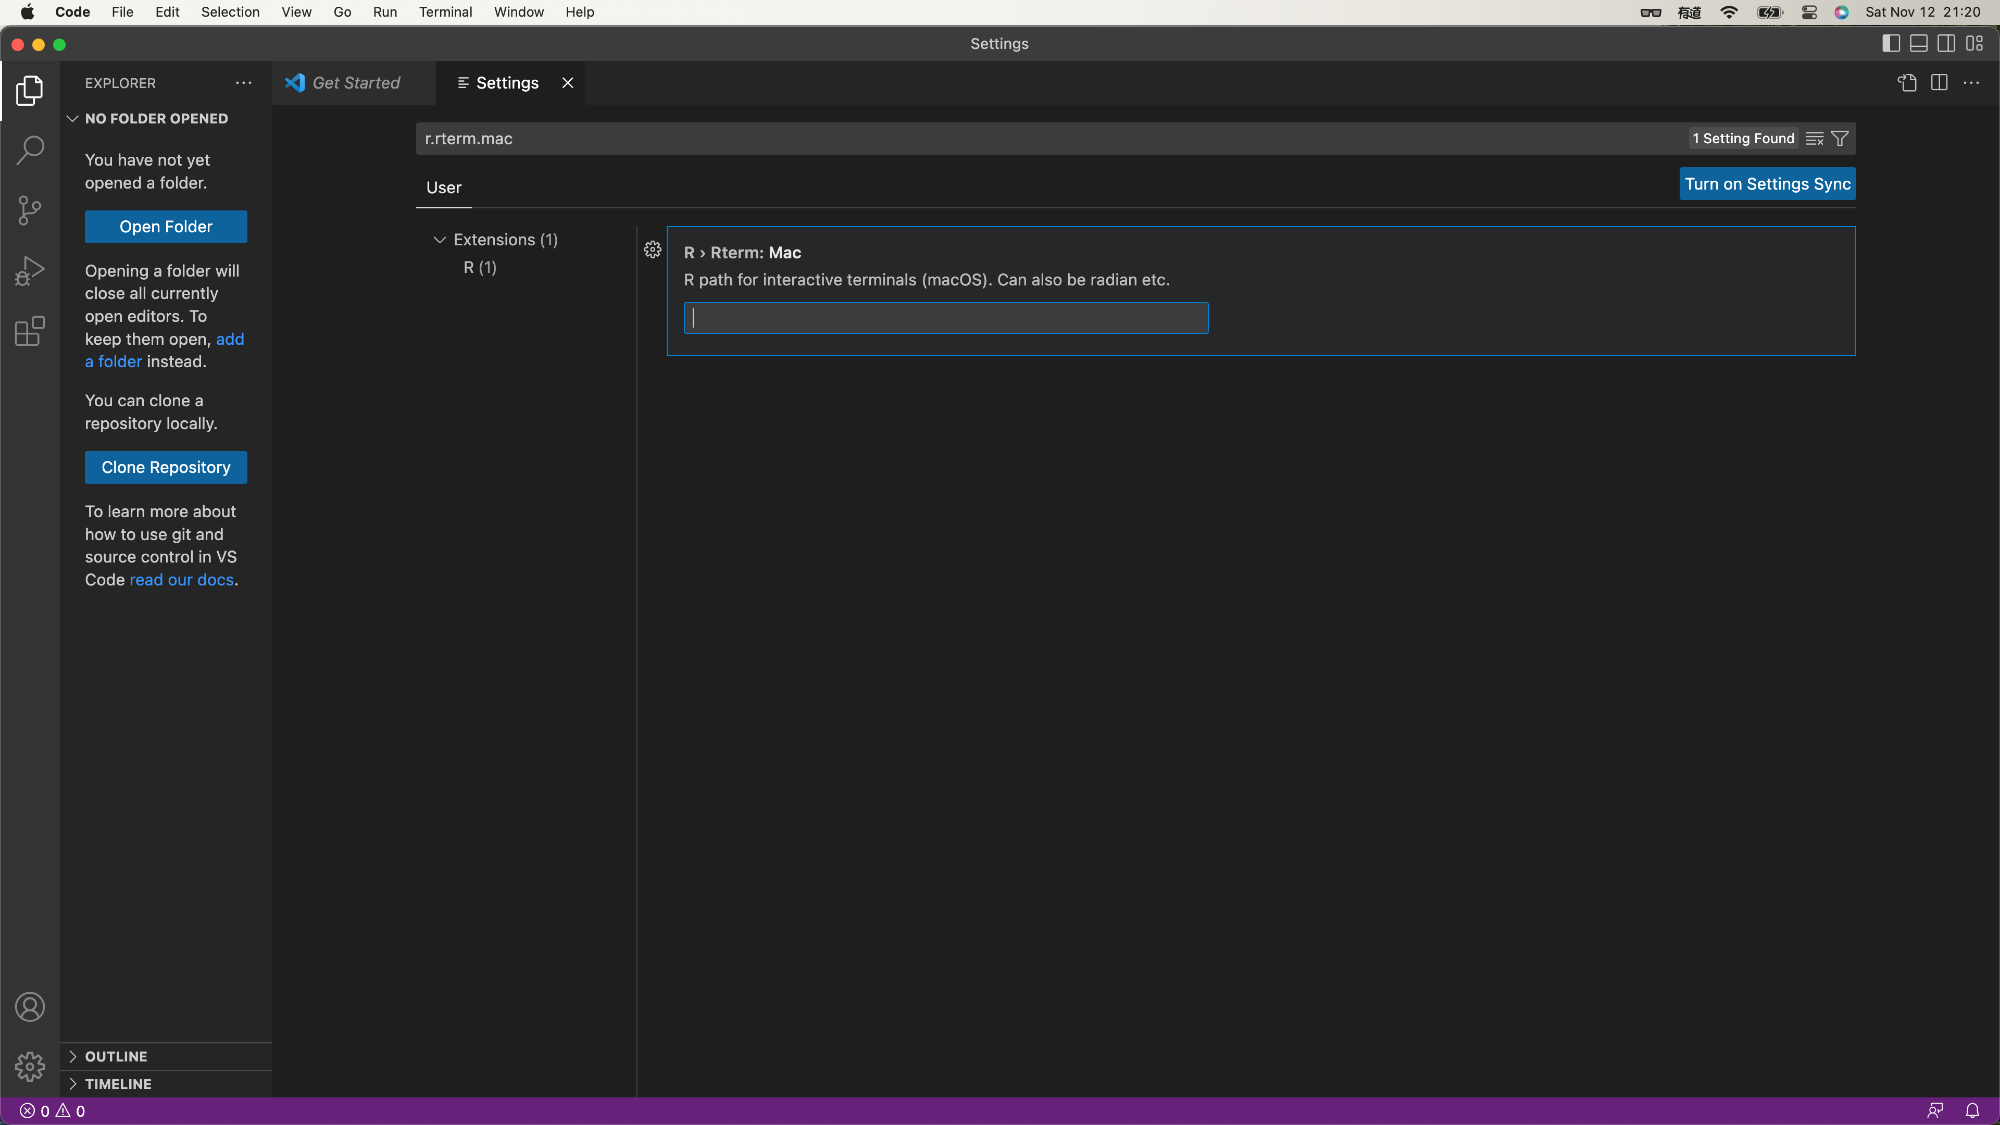Toggle secondary side bar layout icon
This screenshot has width=2000, height=1125.
1946,43
